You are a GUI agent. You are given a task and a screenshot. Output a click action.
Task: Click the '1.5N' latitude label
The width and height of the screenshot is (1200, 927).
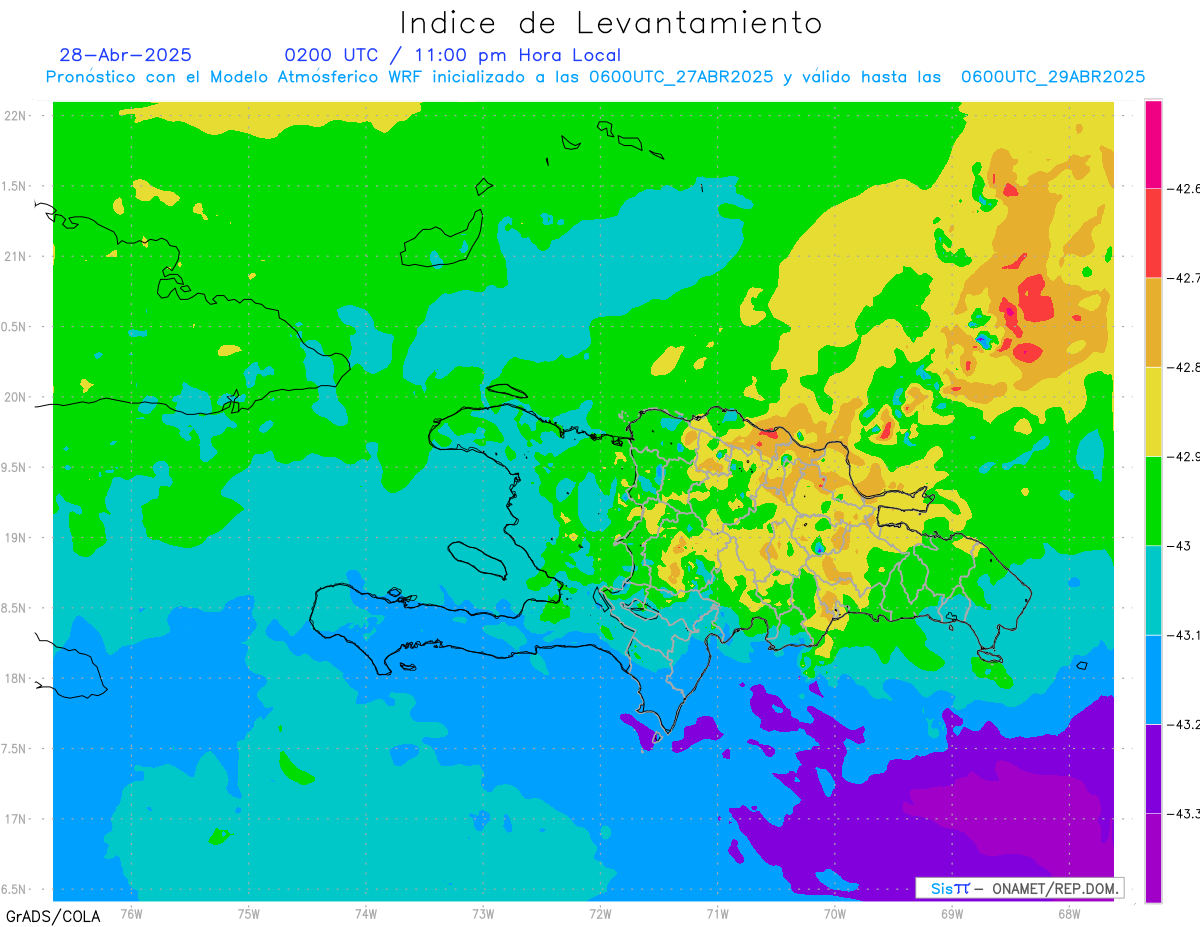13,186
